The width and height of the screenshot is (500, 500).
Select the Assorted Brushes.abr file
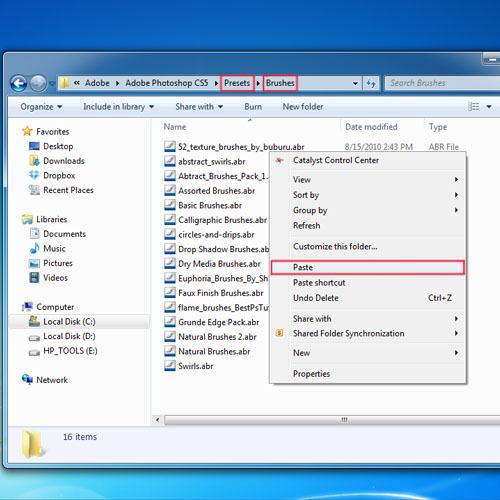(x=210, y=191)
